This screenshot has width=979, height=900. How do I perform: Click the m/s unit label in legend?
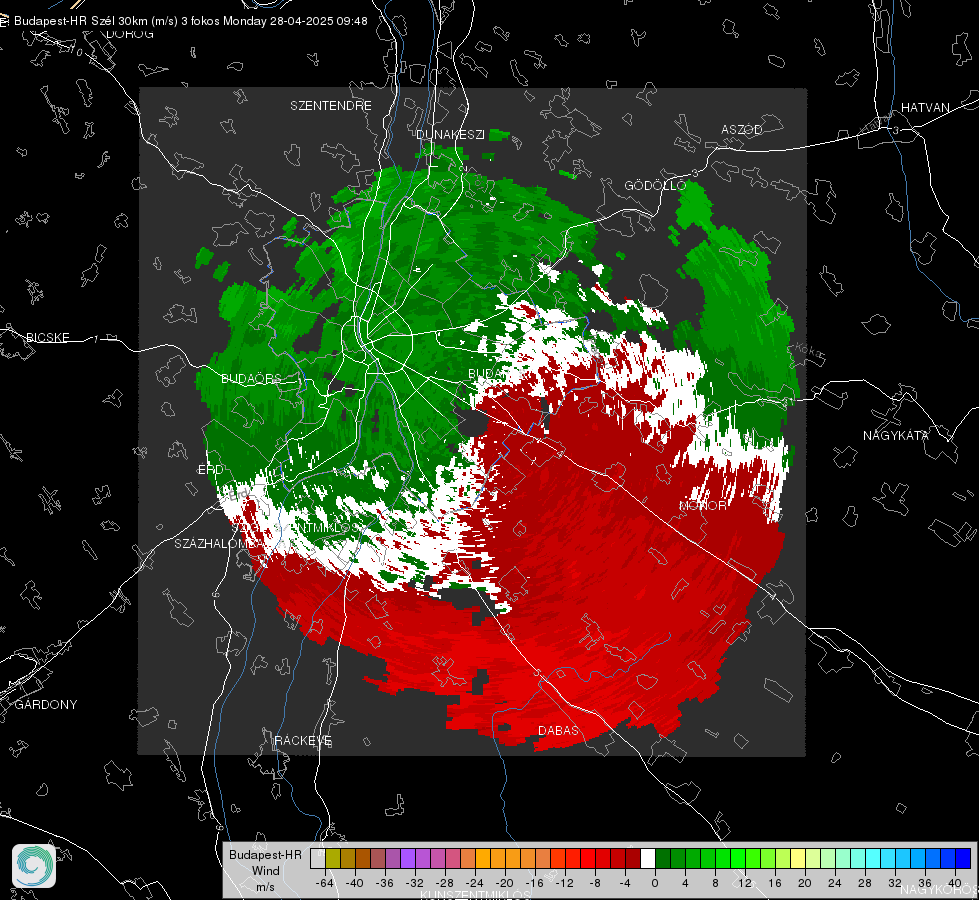pos(265,887)
